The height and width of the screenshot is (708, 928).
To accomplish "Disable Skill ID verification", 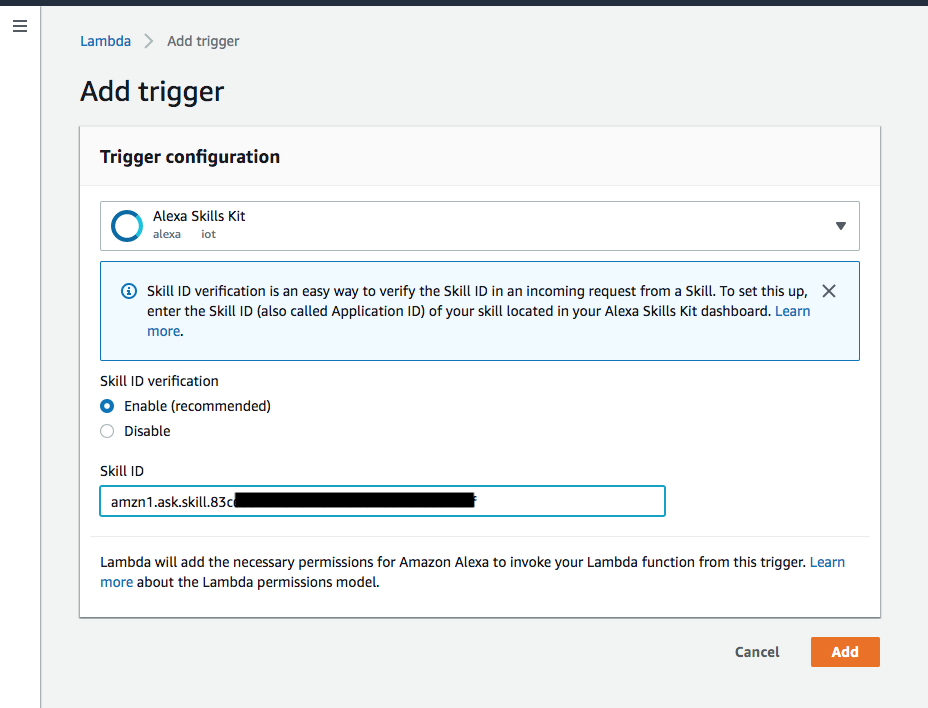I will coord(107,431).
